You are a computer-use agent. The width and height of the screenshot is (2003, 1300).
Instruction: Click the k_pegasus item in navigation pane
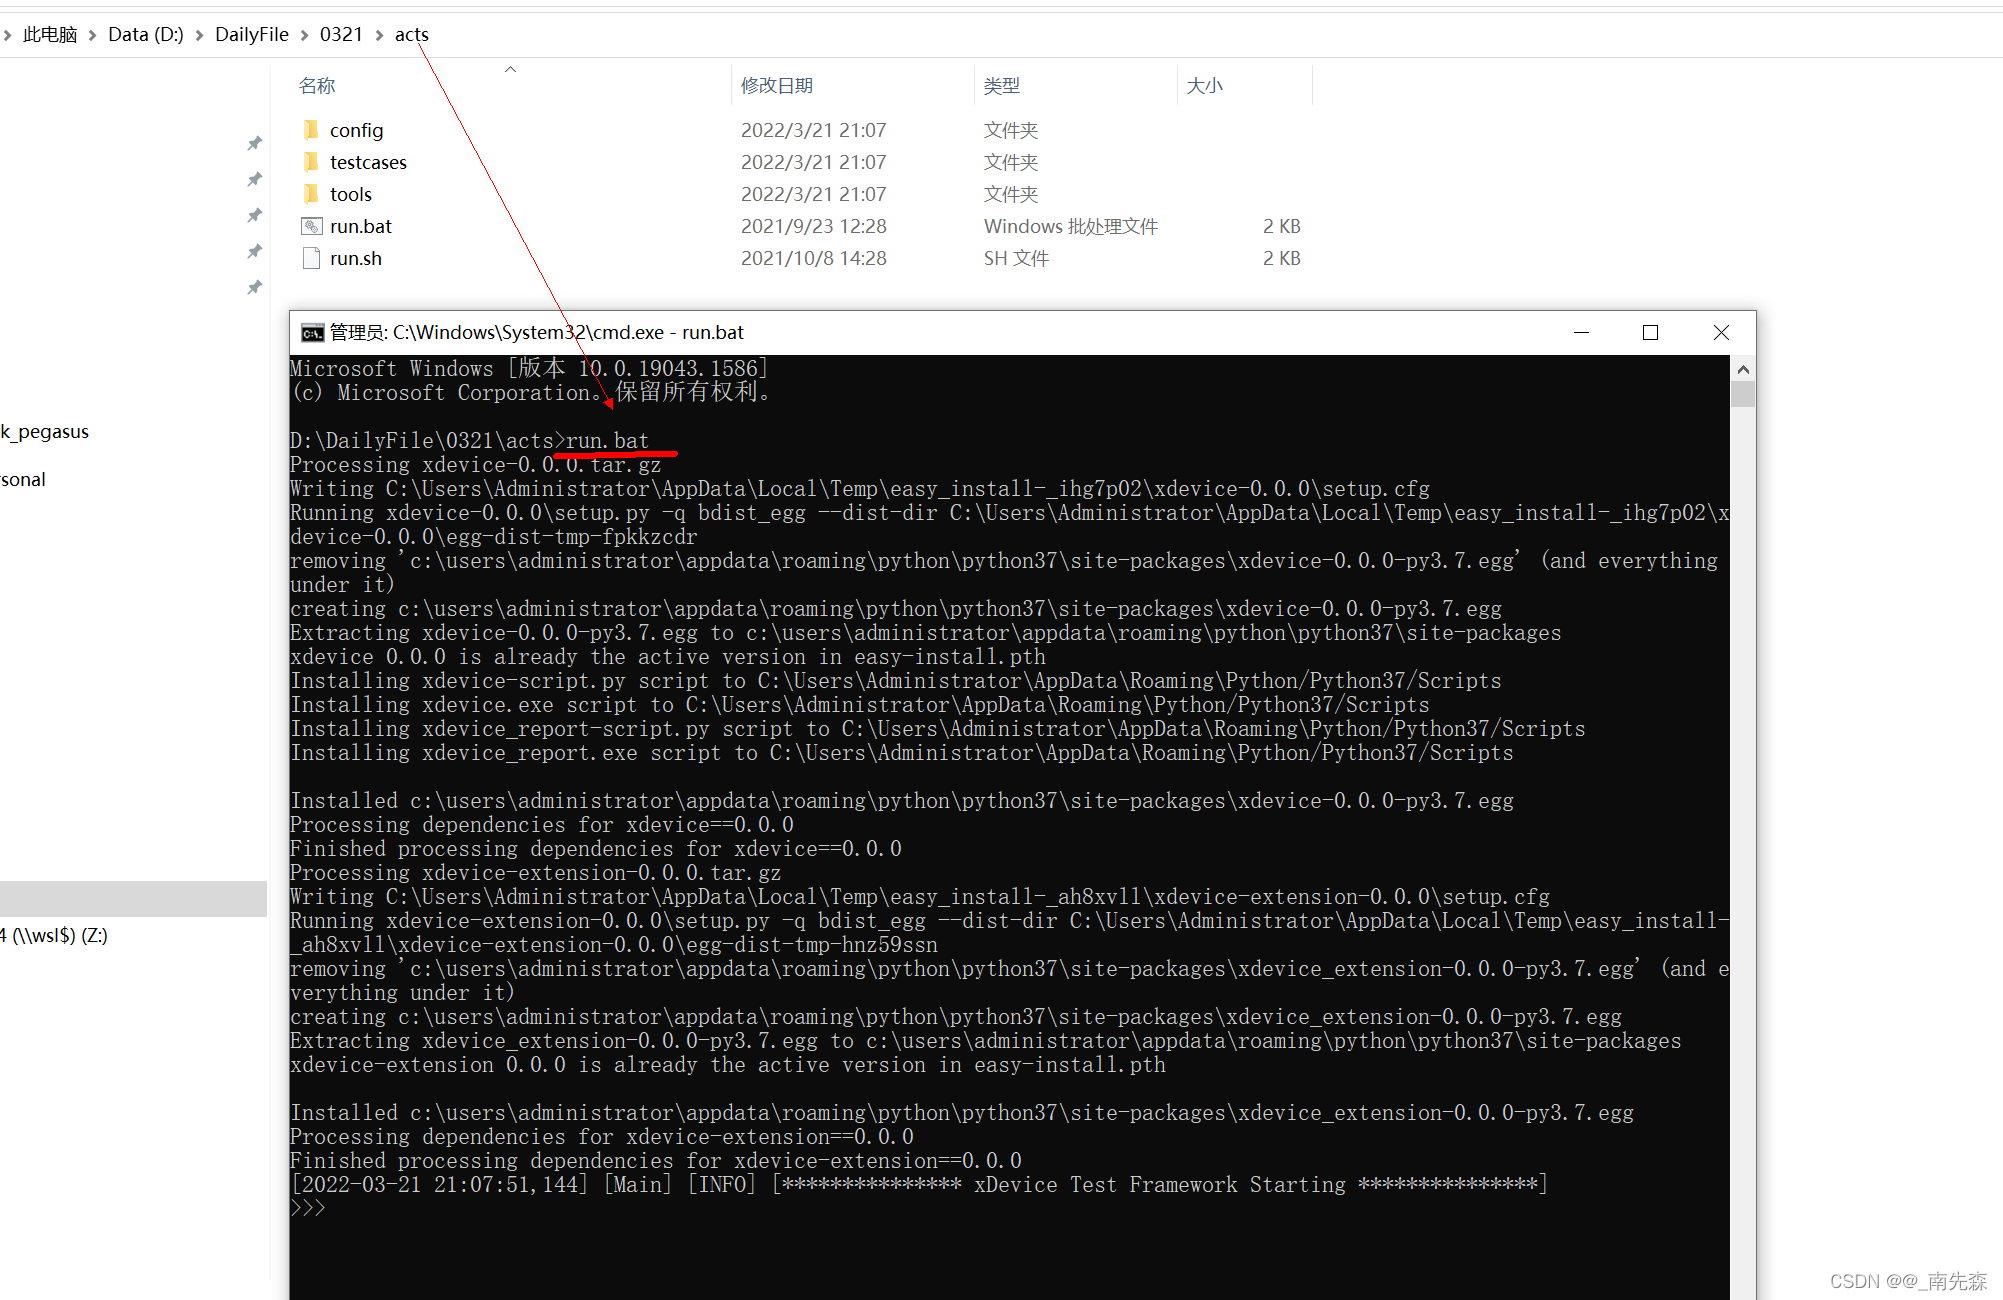(x=45, y=432)
